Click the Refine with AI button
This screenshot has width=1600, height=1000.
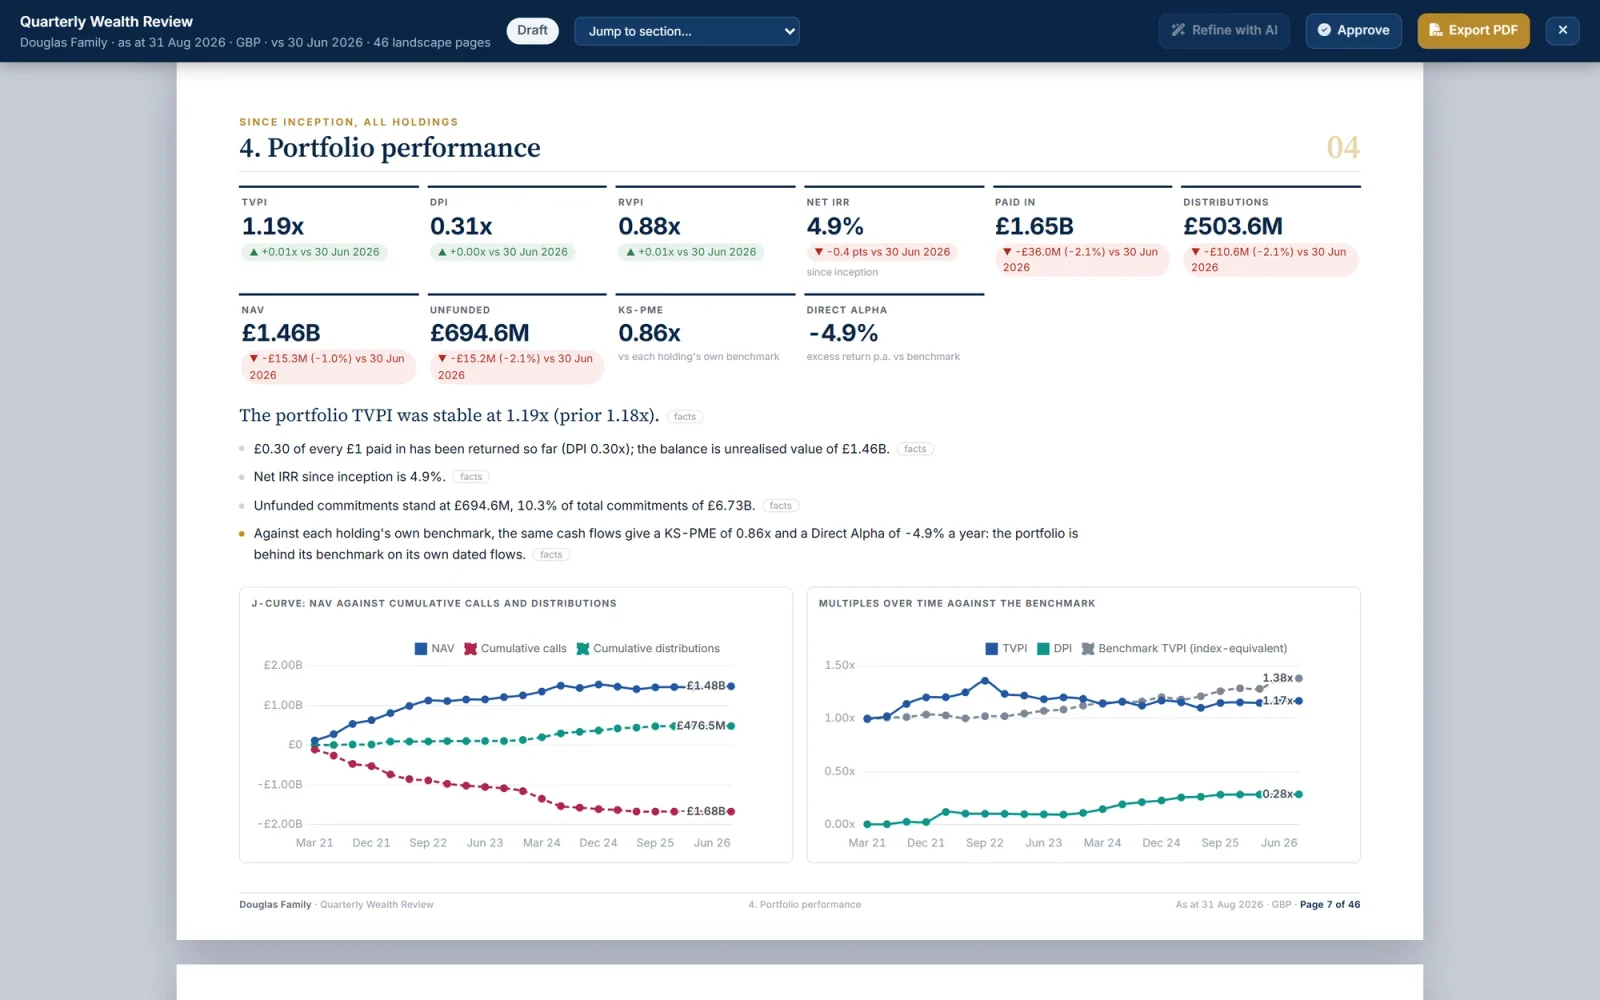coord(1224,30)
